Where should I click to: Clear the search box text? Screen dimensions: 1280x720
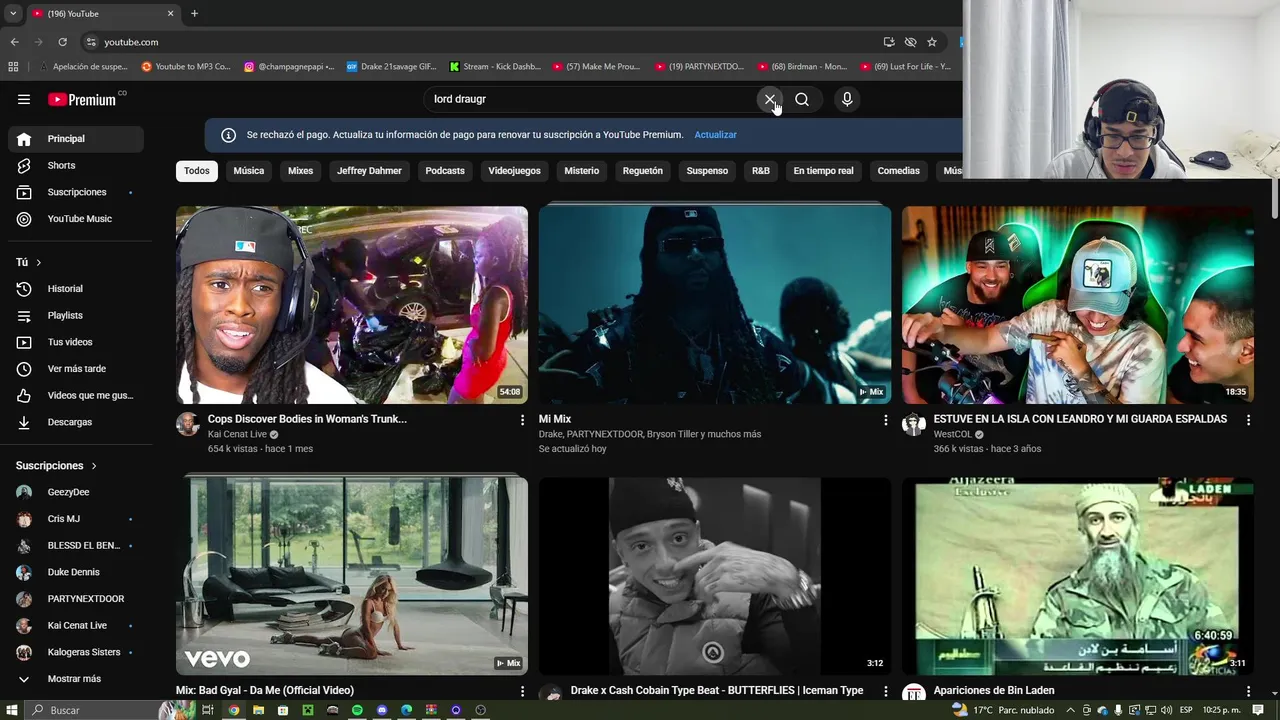pos(770,99)
